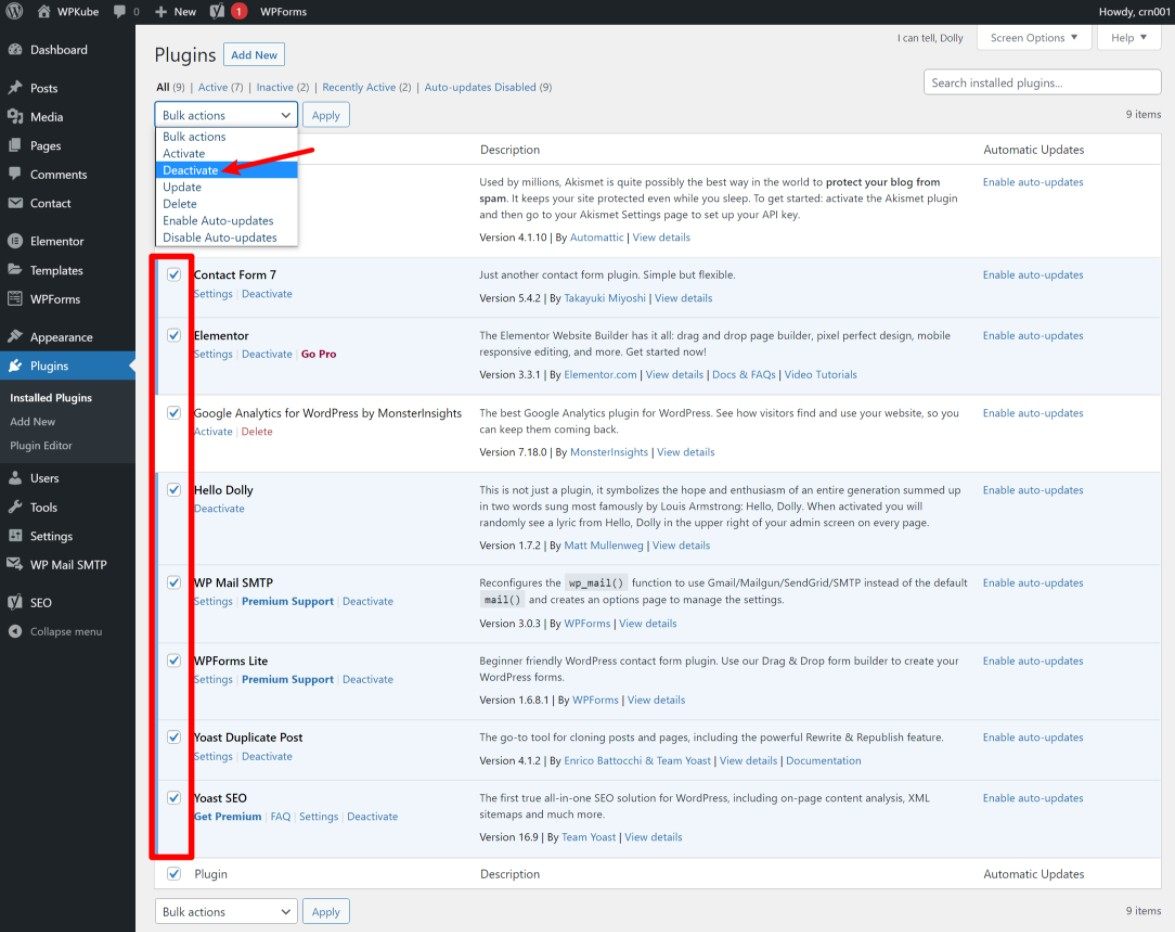
Task: Expand the Help panel
Action: [x=1129, y=37]
